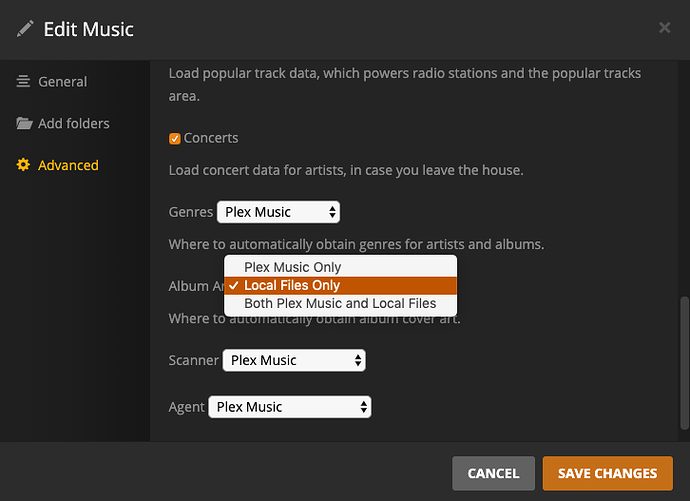Click the pencil icon beside Edit Music
Screen dimensions: 690x501
coord(25,28)
